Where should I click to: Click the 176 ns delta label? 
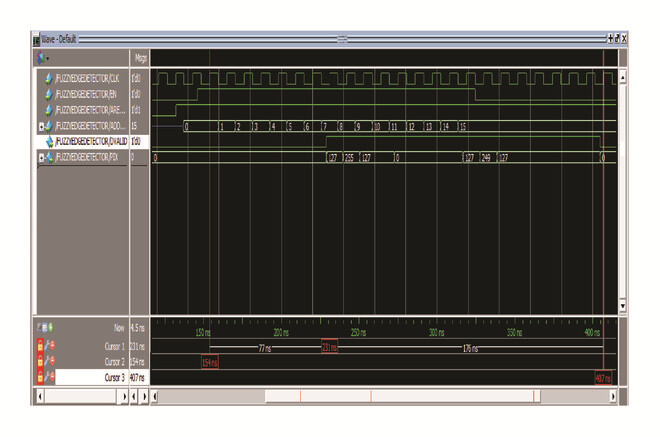tap(470, 349)
